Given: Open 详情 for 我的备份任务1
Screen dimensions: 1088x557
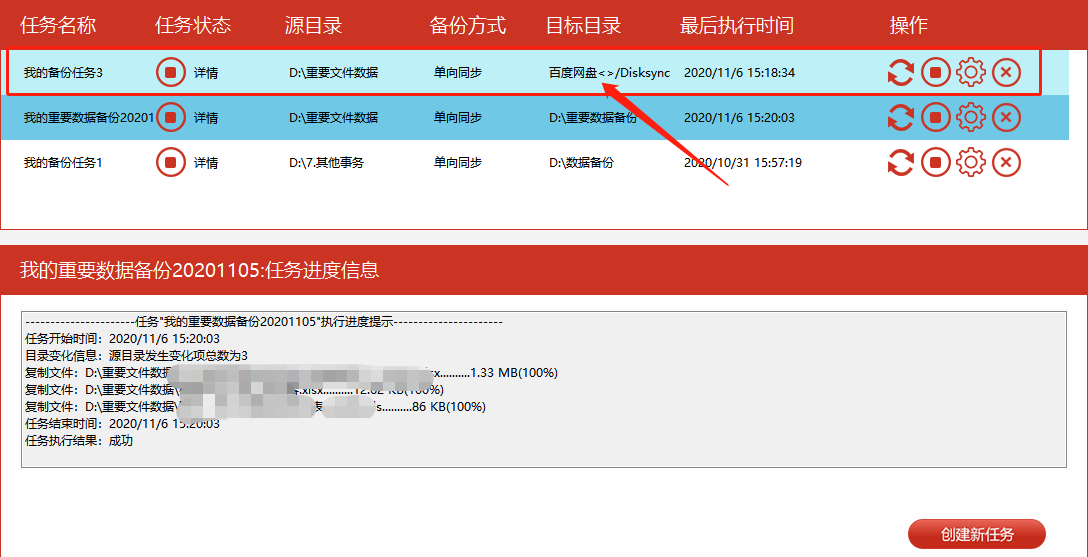Looking at the screenshot, I should 206,162.
